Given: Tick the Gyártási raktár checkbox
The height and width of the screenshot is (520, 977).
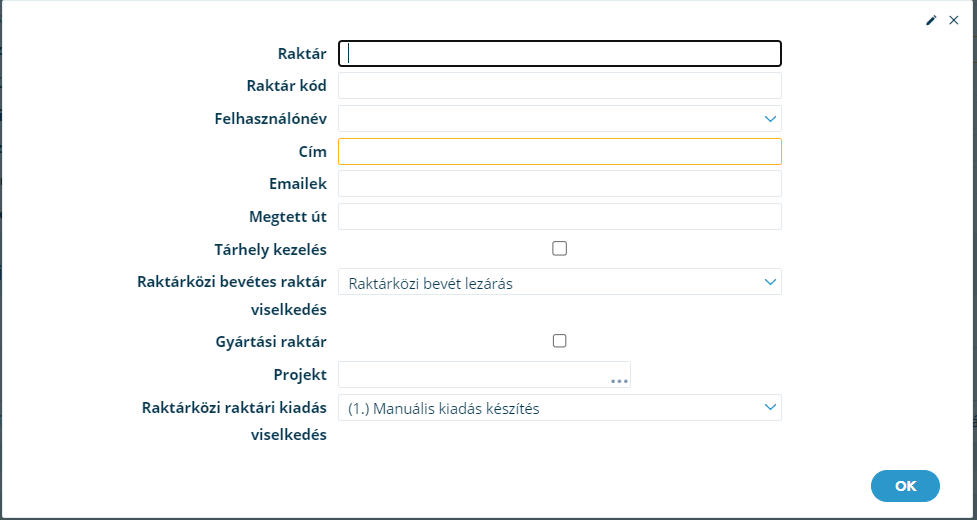Looking at the screenshot, I should pos(560,341).
